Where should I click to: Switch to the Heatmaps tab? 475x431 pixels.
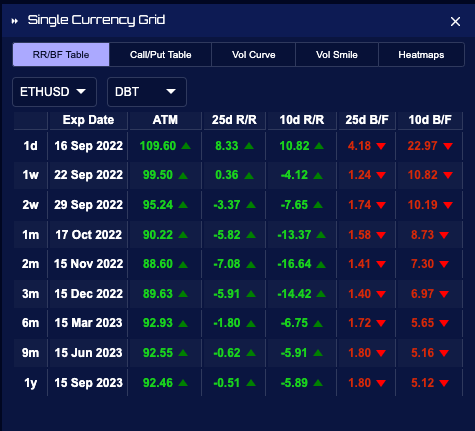[421, 55]
